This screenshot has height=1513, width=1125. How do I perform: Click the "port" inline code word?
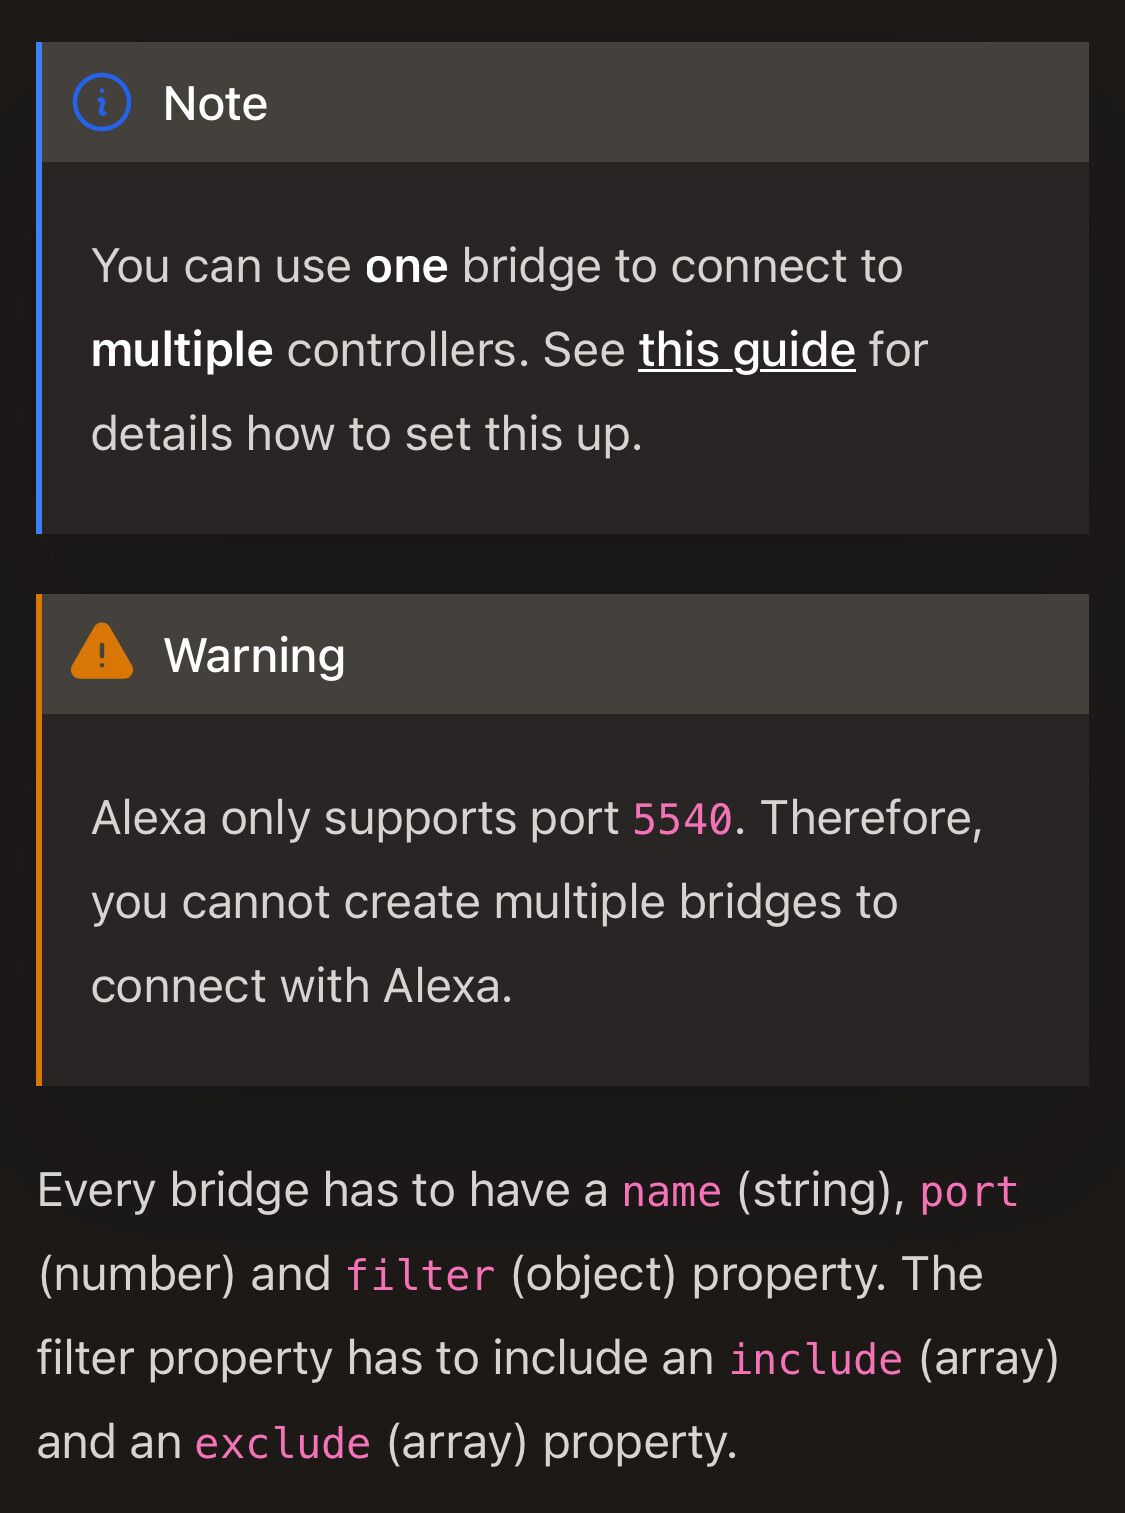tap(968, 1192)
